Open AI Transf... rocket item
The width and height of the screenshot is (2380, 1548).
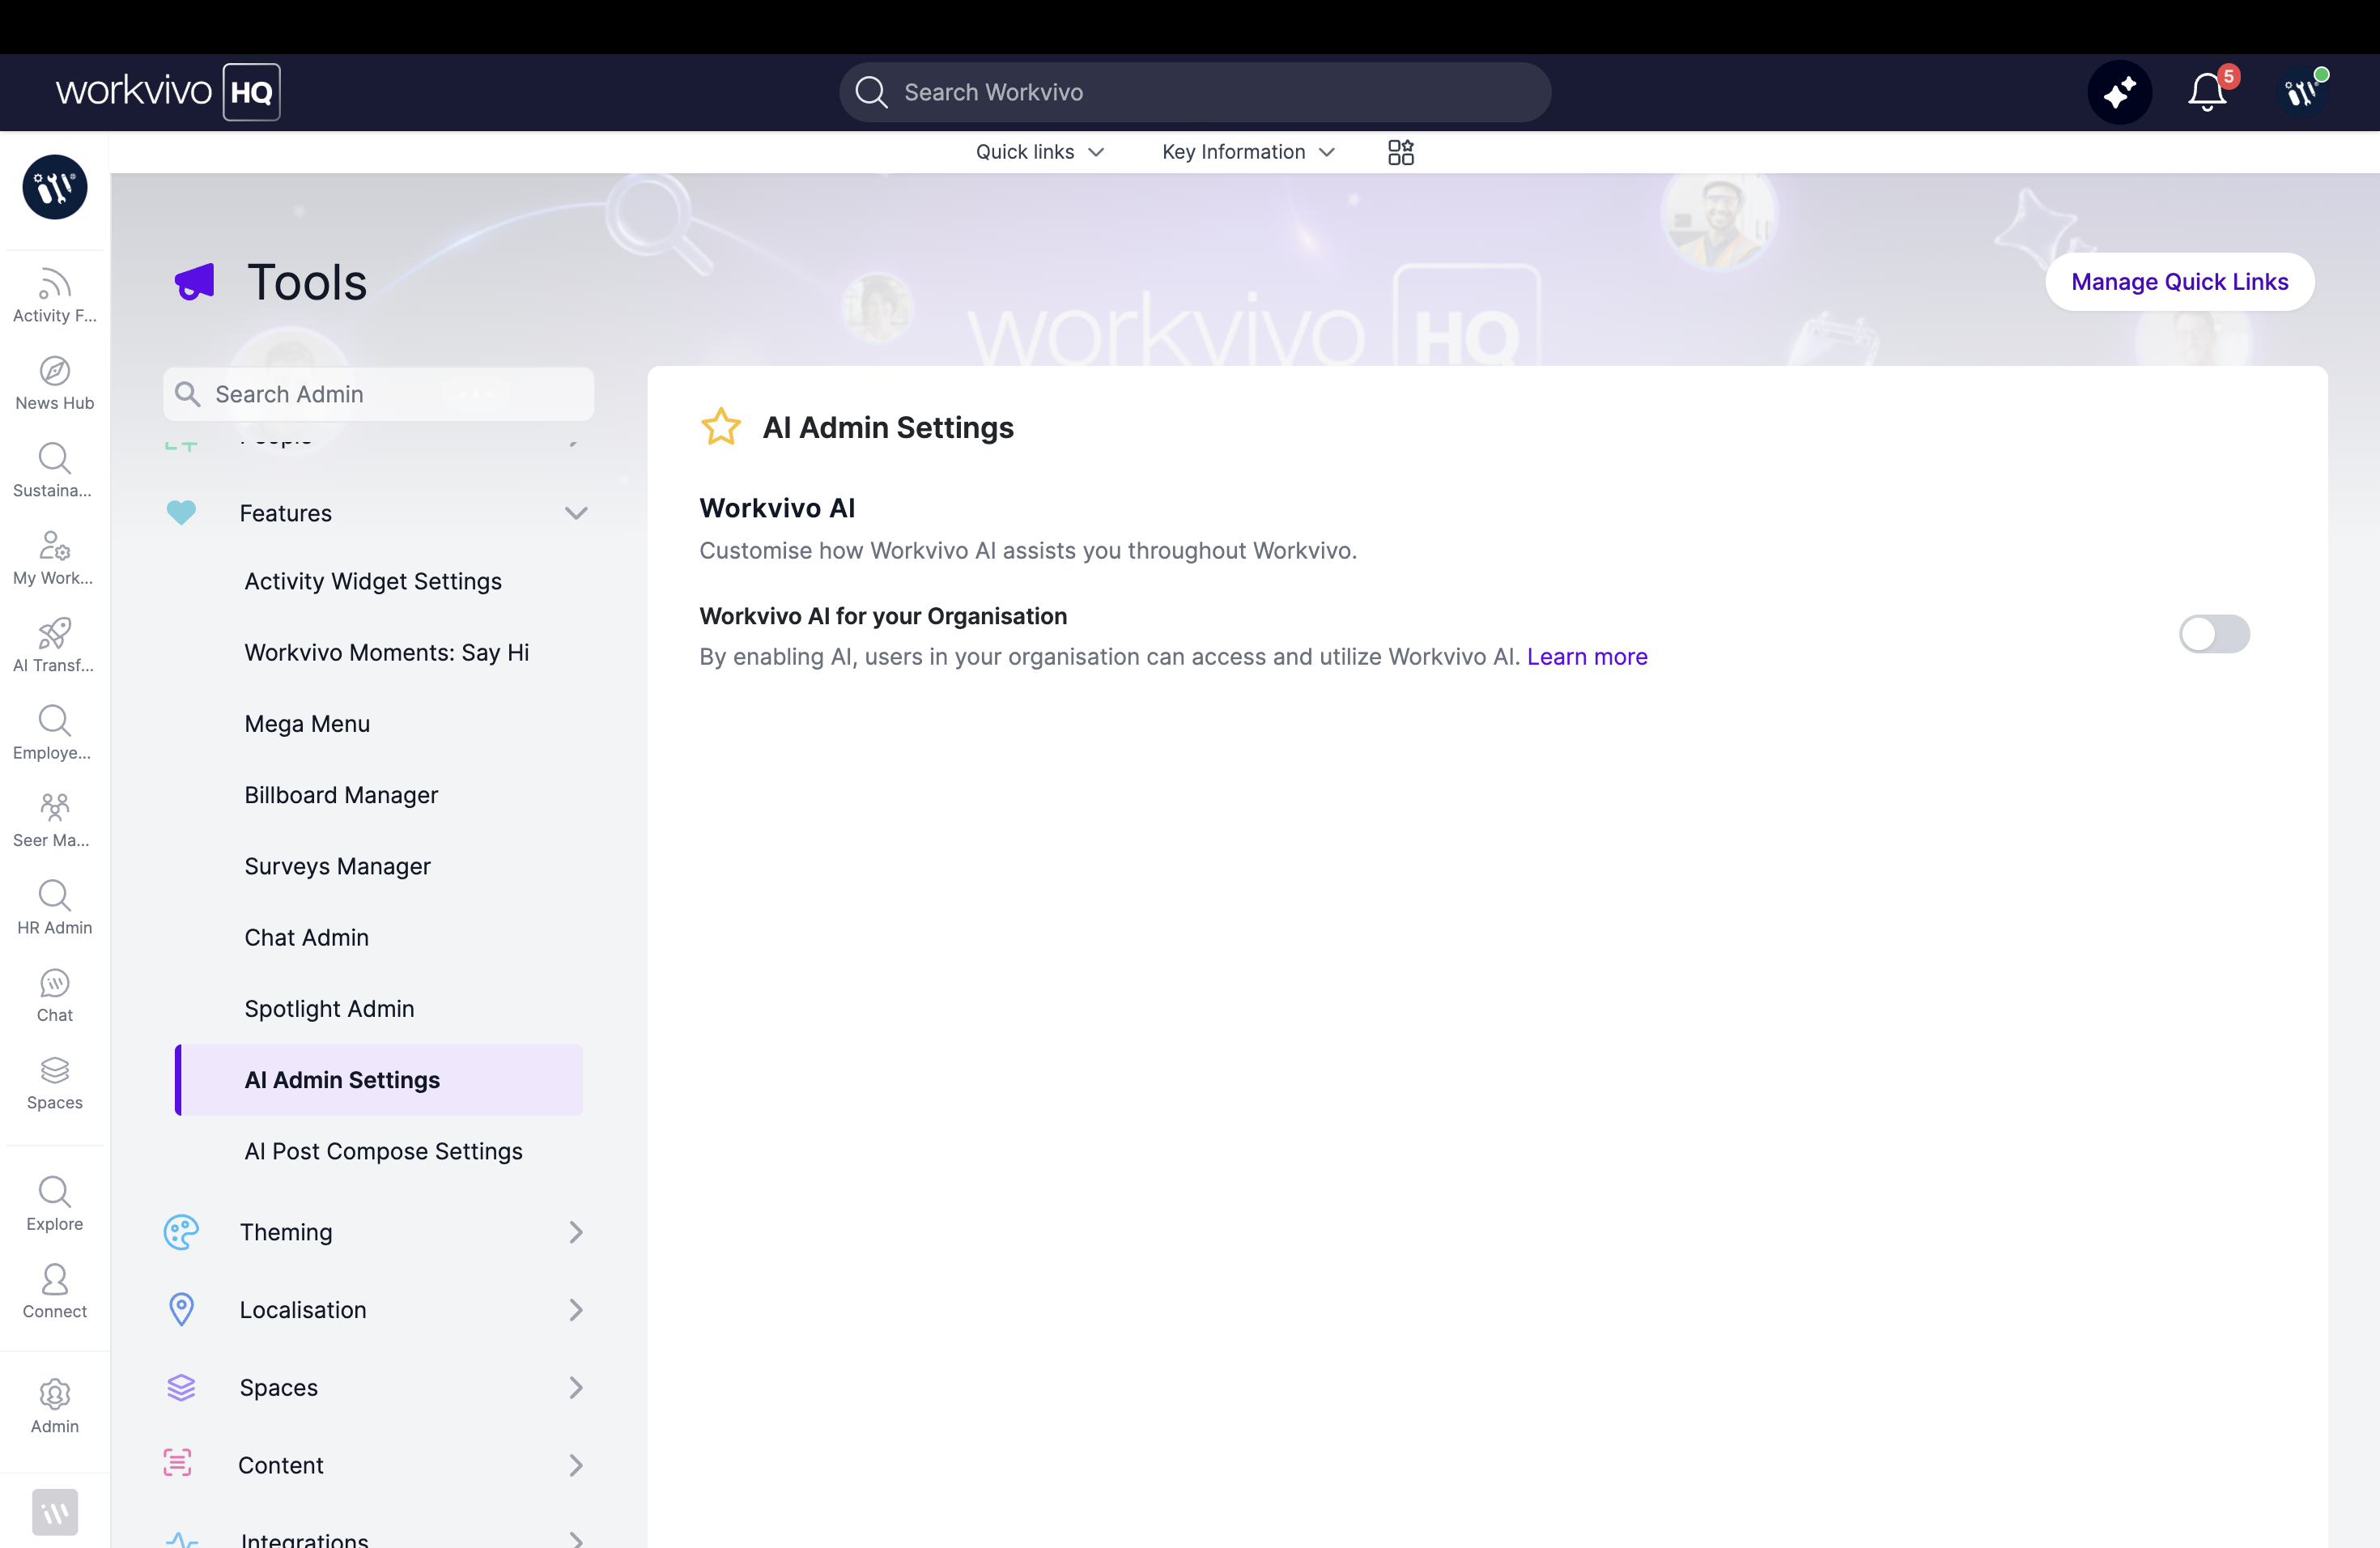coord(55,645)
